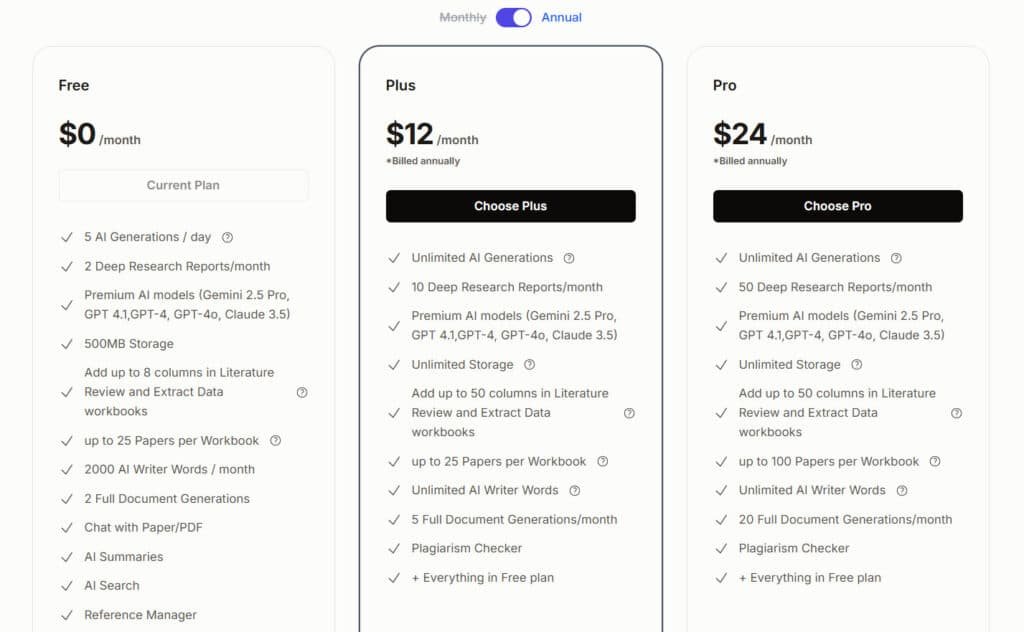Open tooltip for 'Unlimited AI Generations' in Pro plan
Viewport: 1024px width, 632px height.
[x=895, y=258]
